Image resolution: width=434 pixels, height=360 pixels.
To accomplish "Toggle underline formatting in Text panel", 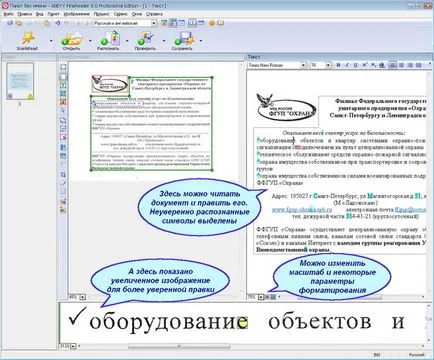I will [x=356, y=65].
